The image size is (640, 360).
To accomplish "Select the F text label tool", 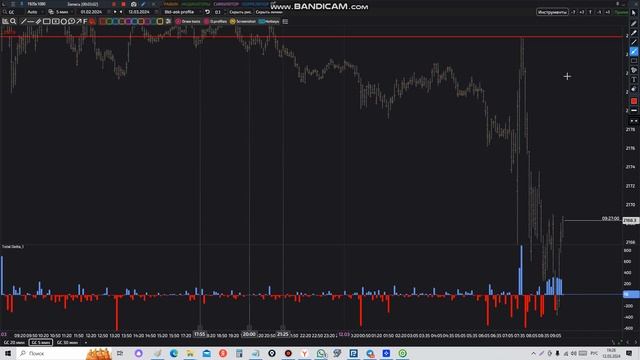I will point(85,21).
